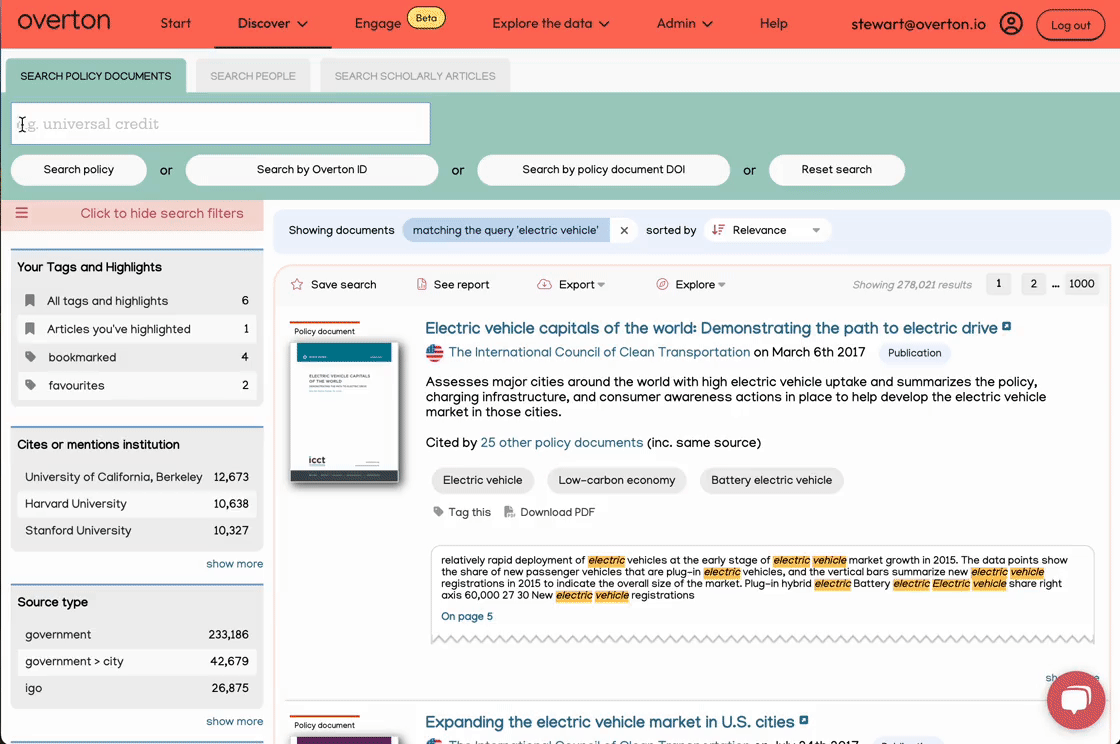
Task: Switch to the Search People tab
Action: point(253,76)
